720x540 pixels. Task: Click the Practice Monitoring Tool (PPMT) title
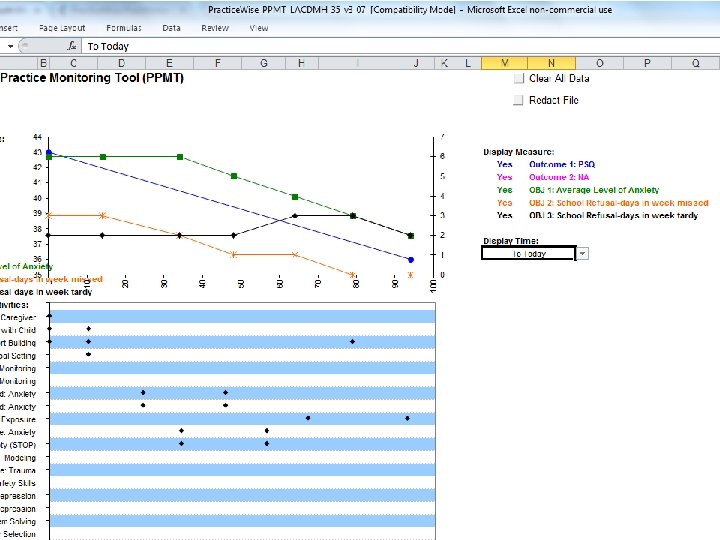92,78
